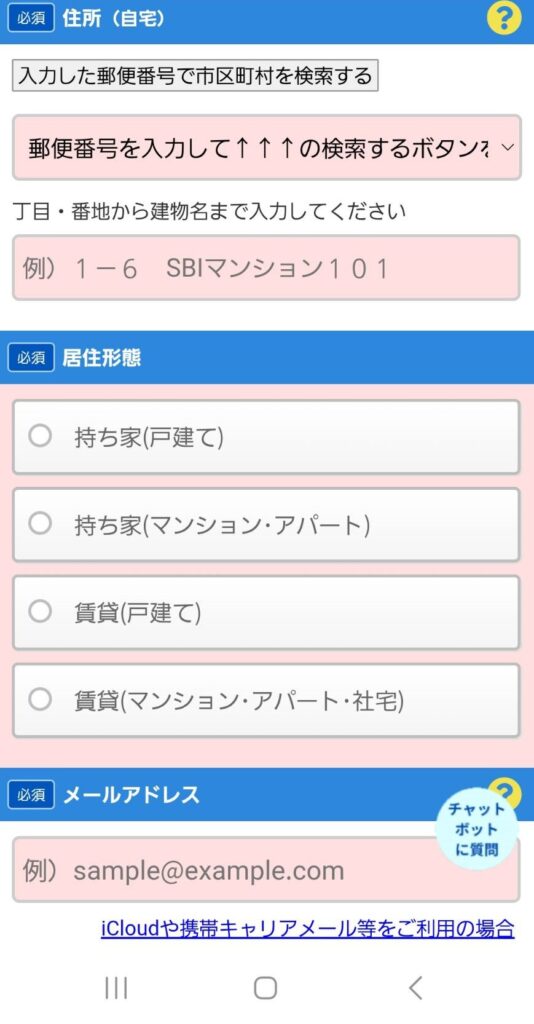This screenshot has width=534, height=1024.
Task: Tap the Android back arrow icon
Action: (416, 988)
